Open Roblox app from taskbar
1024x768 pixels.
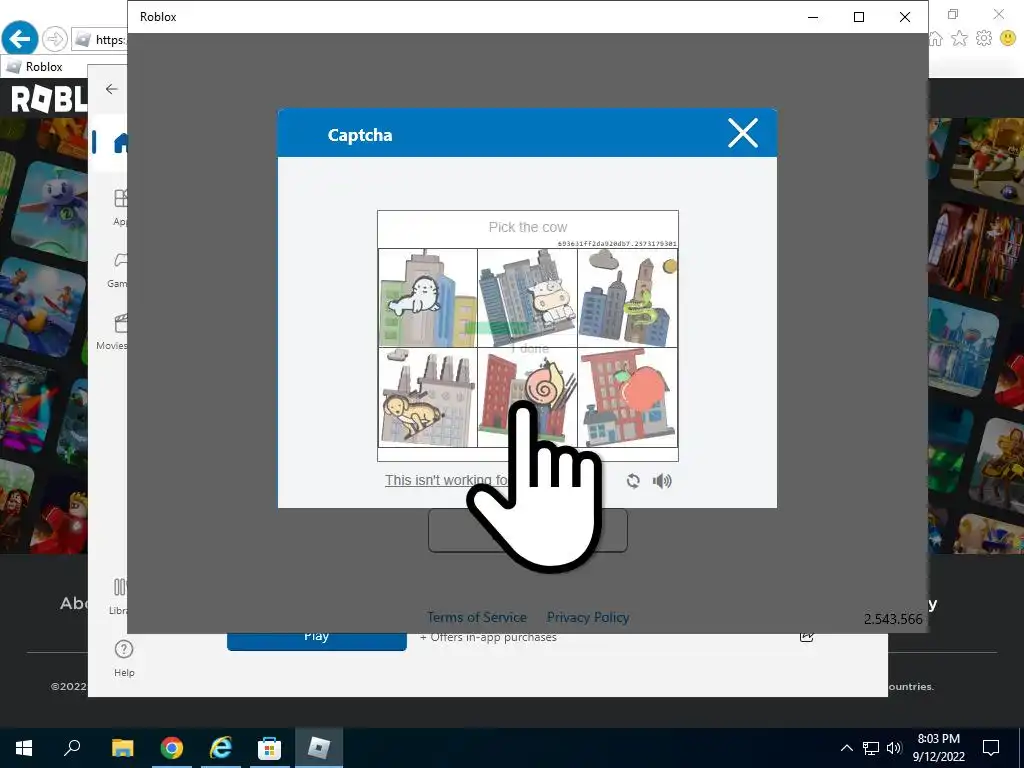(x=318, y=748)
